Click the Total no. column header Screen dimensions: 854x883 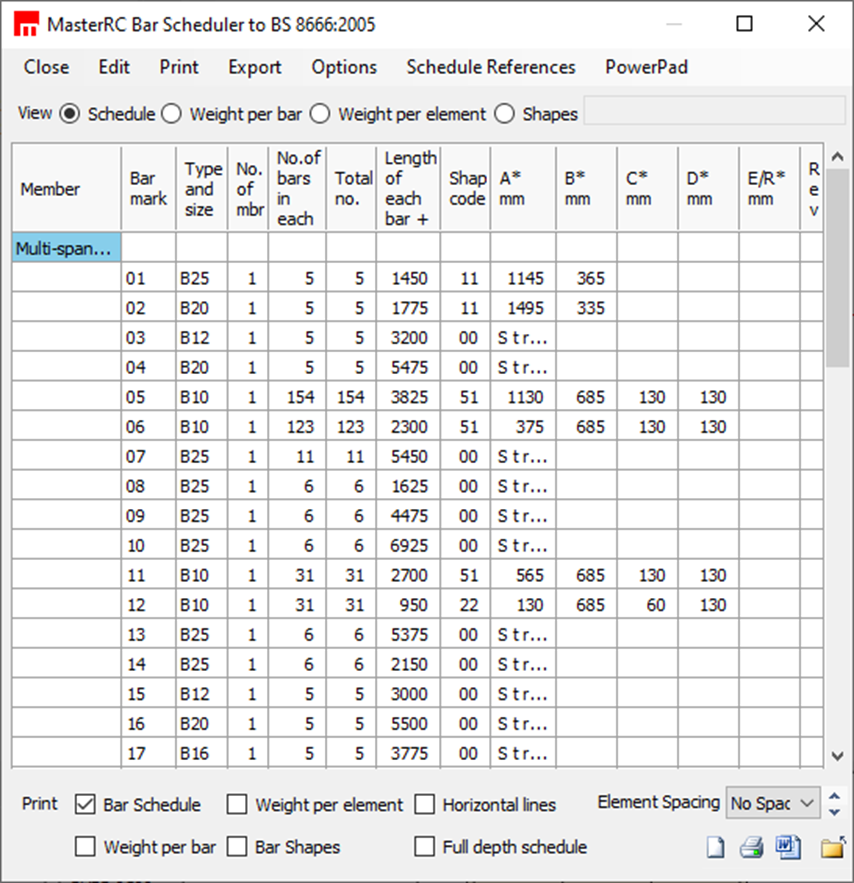[x=351, y=189]
